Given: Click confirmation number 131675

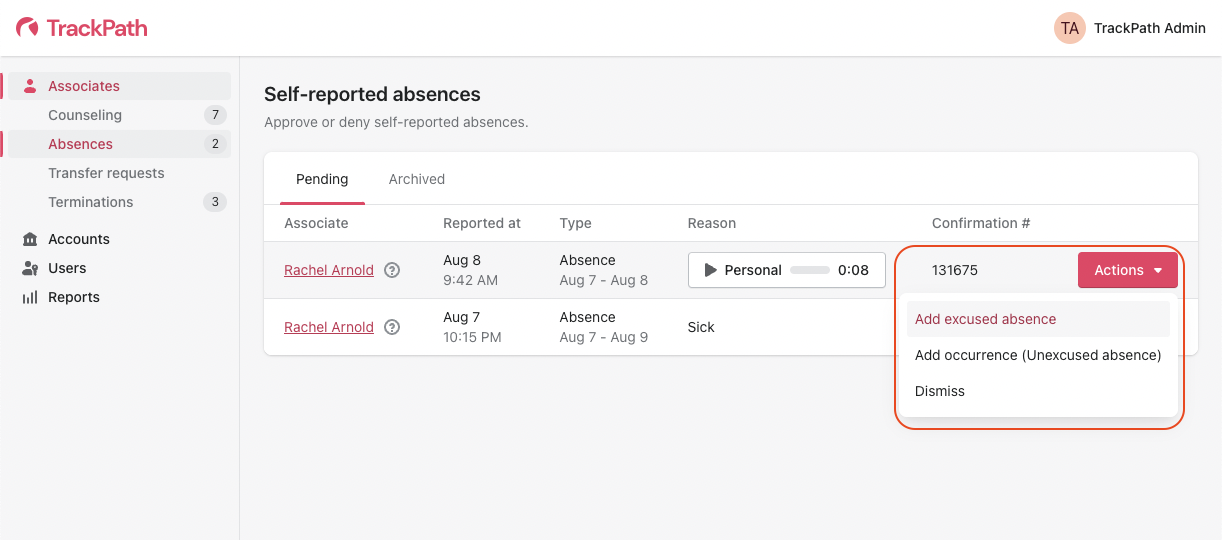Looking at the screenshot, I should click(x=955, y=270).
